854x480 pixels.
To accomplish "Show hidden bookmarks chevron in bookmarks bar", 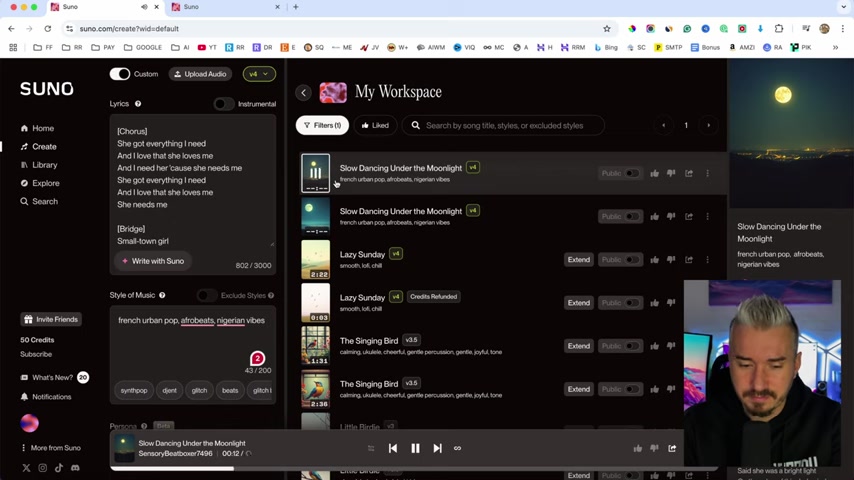I will tap(835, 47).
